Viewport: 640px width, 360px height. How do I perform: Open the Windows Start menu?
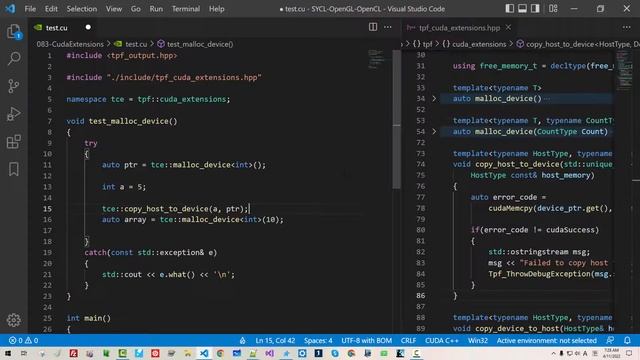coord(8,353)
